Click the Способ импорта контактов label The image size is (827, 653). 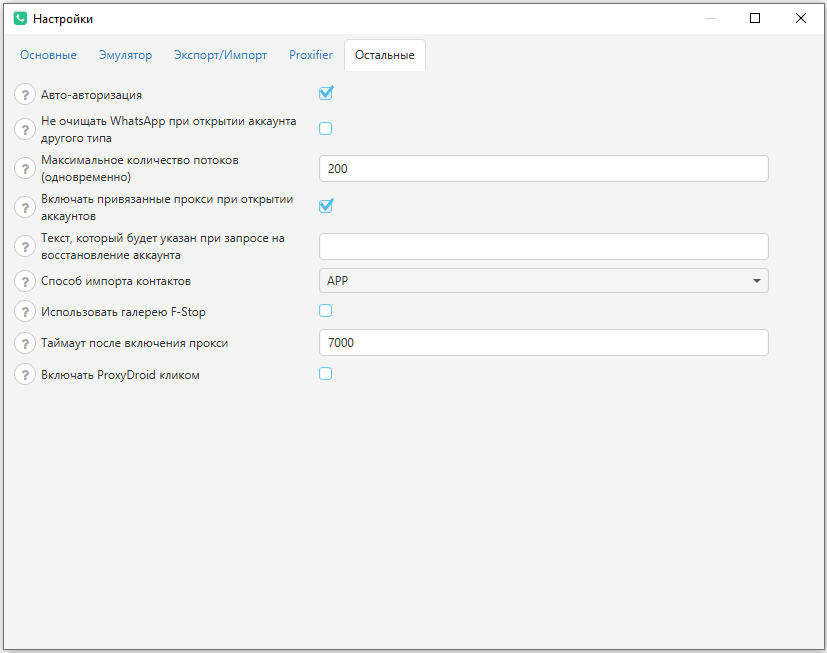[116, 281]
